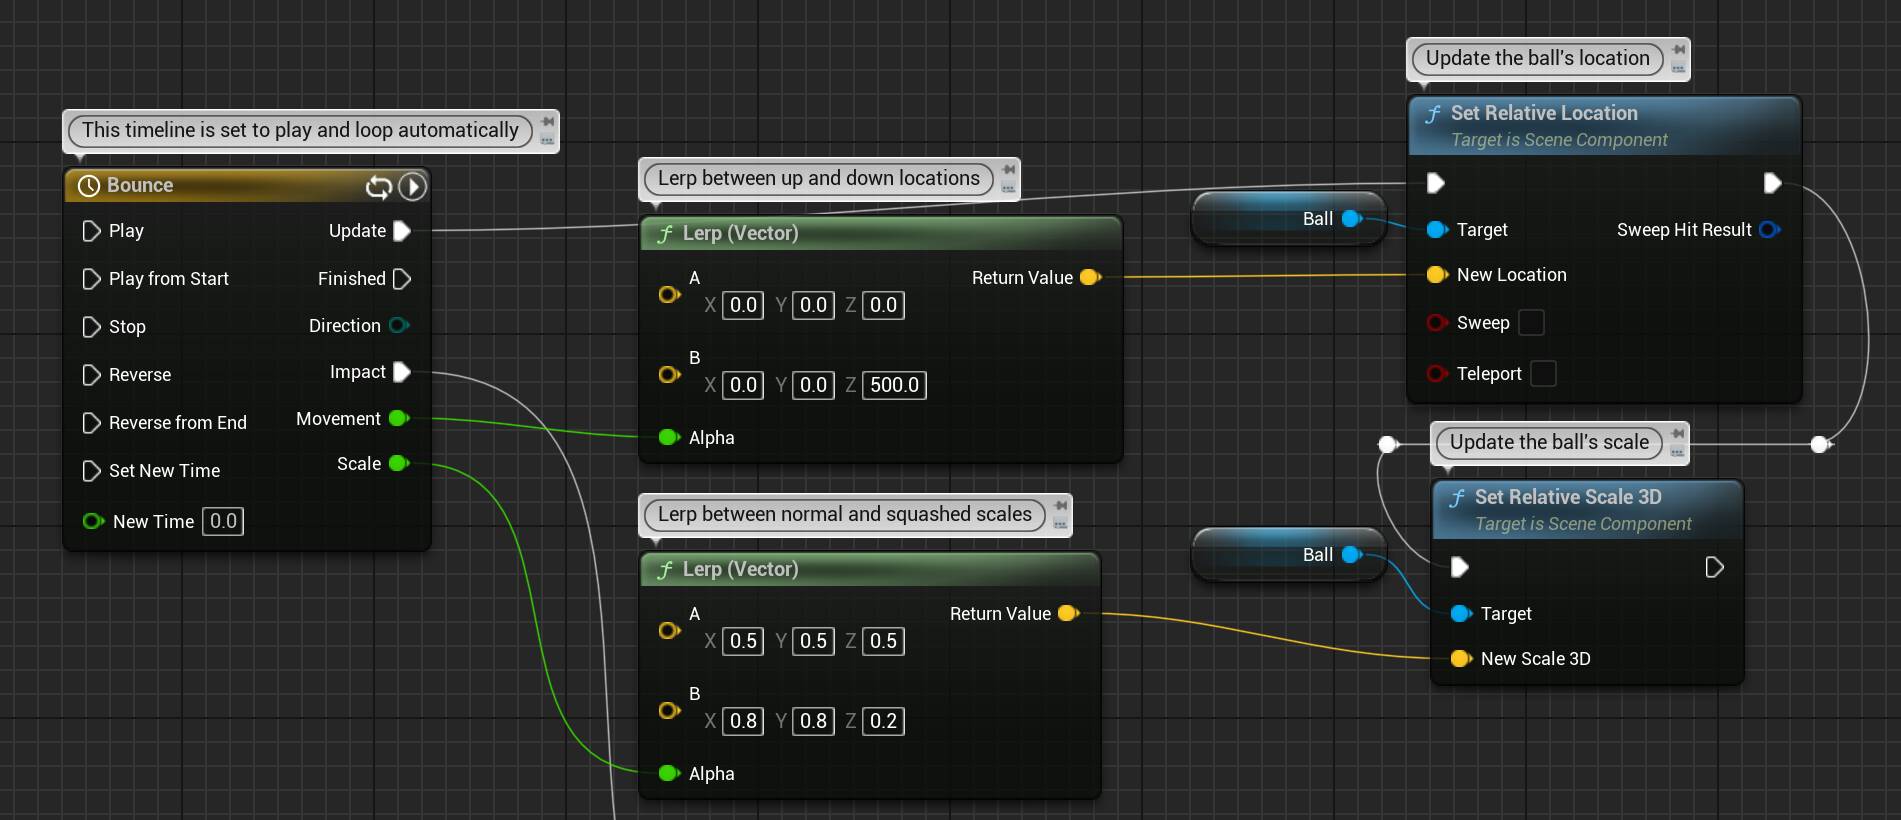Viewport: 1901px width, 820px height.
Task: Click upper Lerp B Z field showing 500.0
Action: 894,385
